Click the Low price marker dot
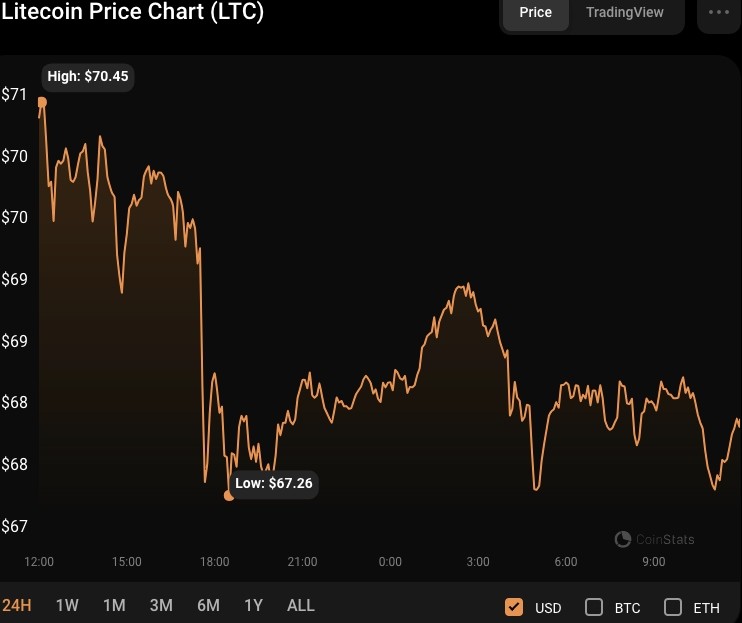This screenshot has width=742, height=623. (229, 496)
